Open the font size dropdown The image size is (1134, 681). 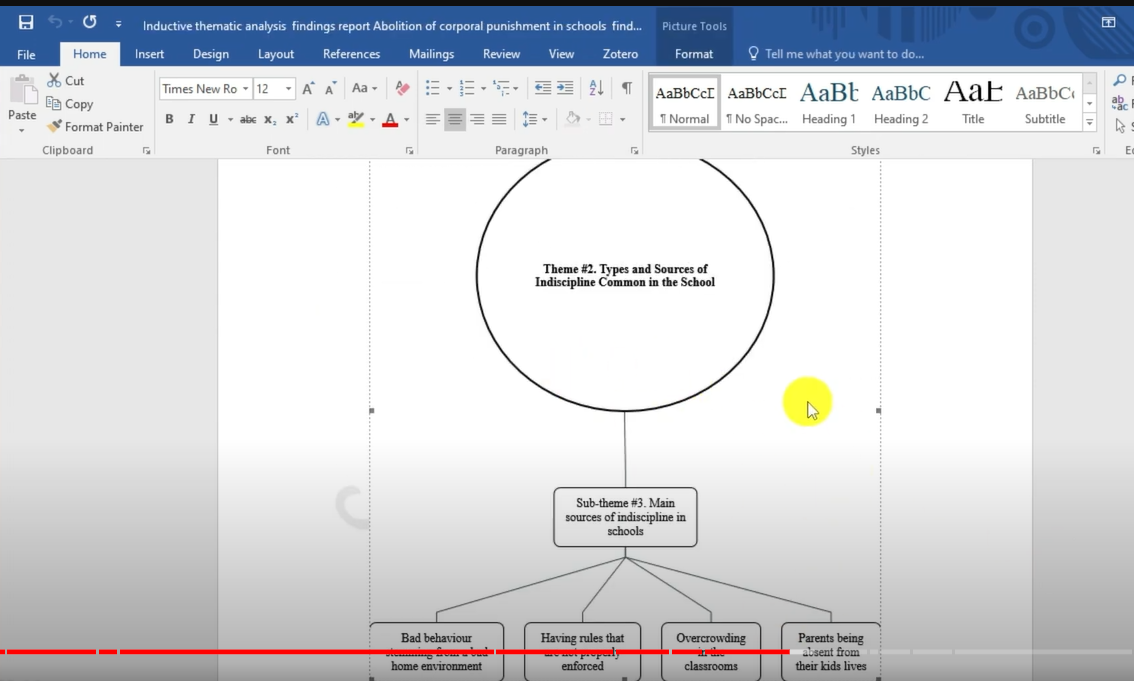pyautogui.click(x=289, y=89)
